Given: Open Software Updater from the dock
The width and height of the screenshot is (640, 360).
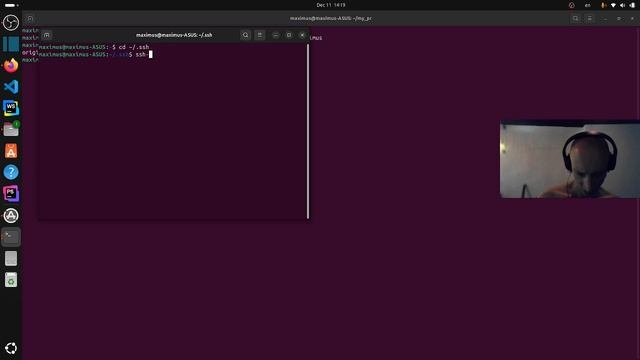Looking at the screenshot, I should [x=11, y=216].
